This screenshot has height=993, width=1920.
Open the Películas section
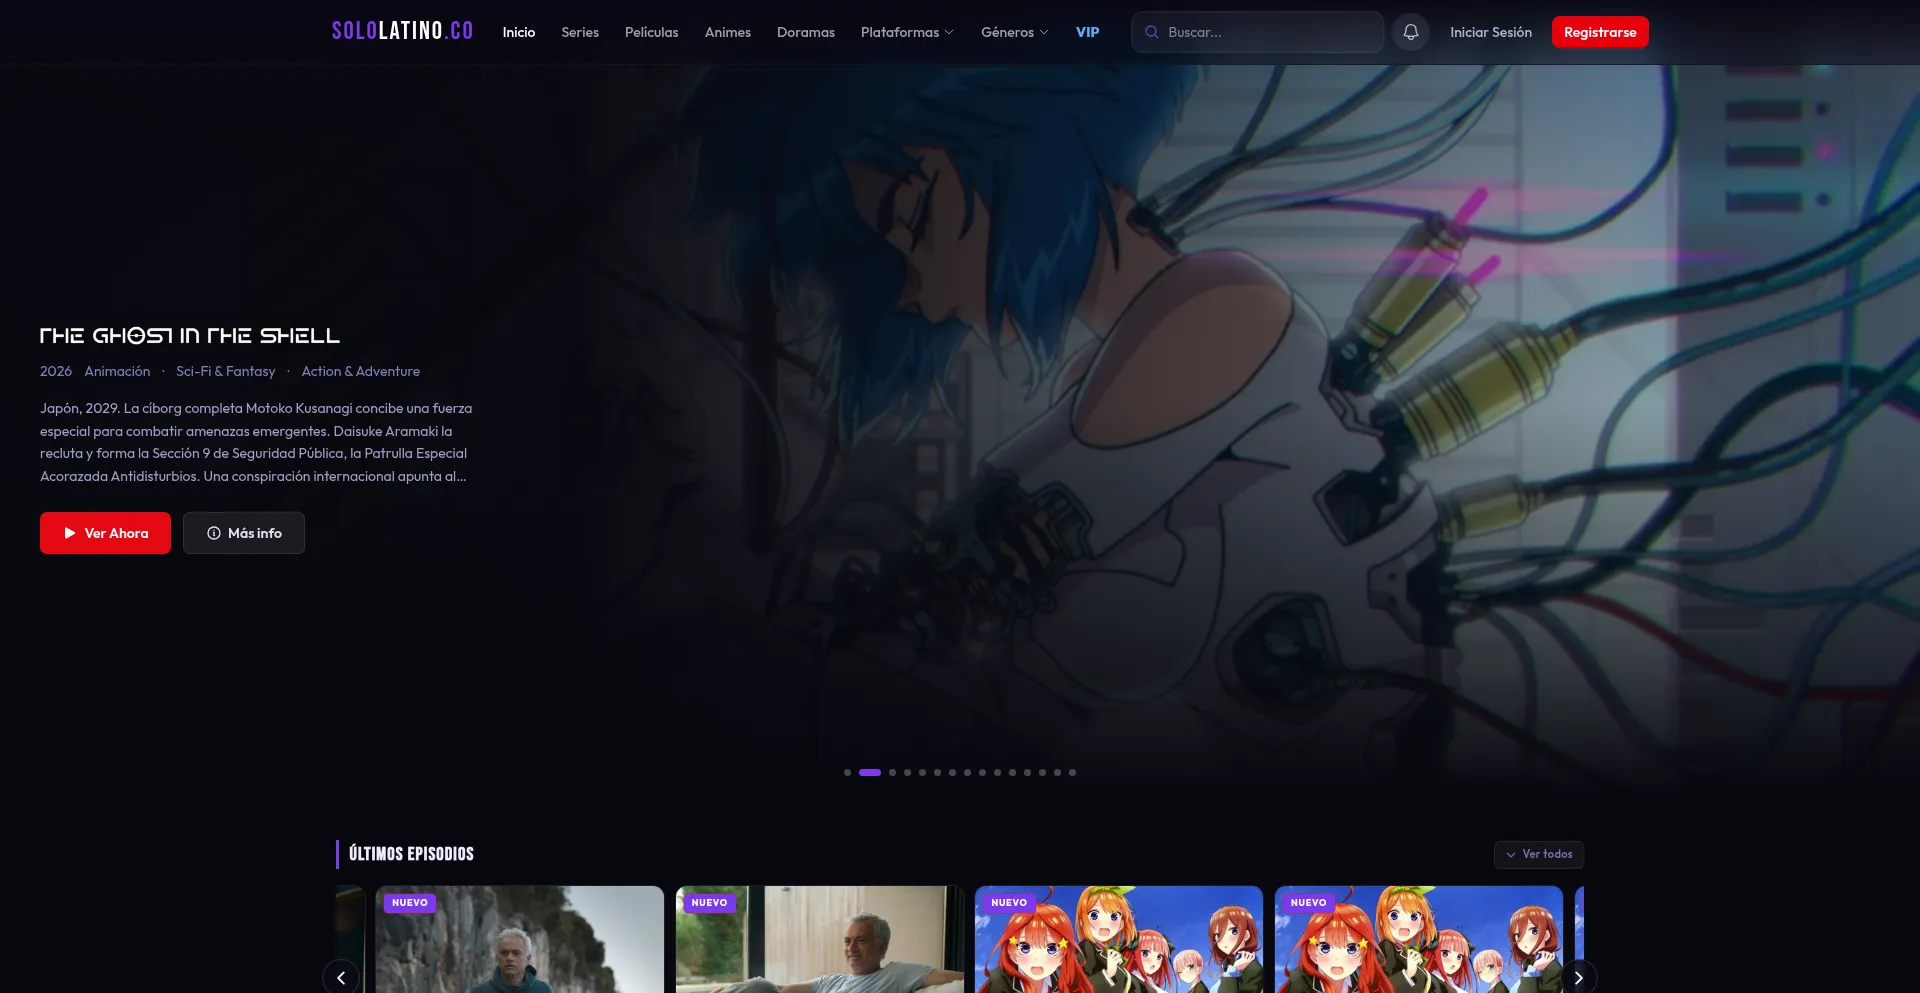651,32
